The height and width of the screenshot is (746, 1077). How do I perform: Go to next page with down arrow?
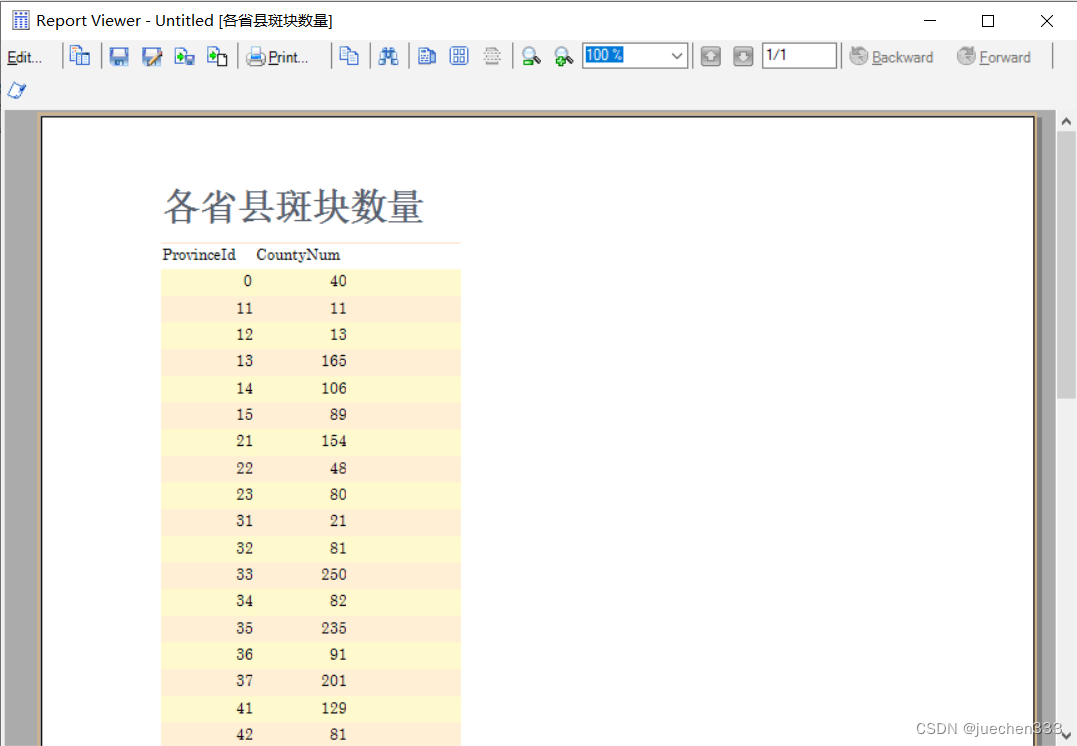pyautogui.click(x=743, y=56)
